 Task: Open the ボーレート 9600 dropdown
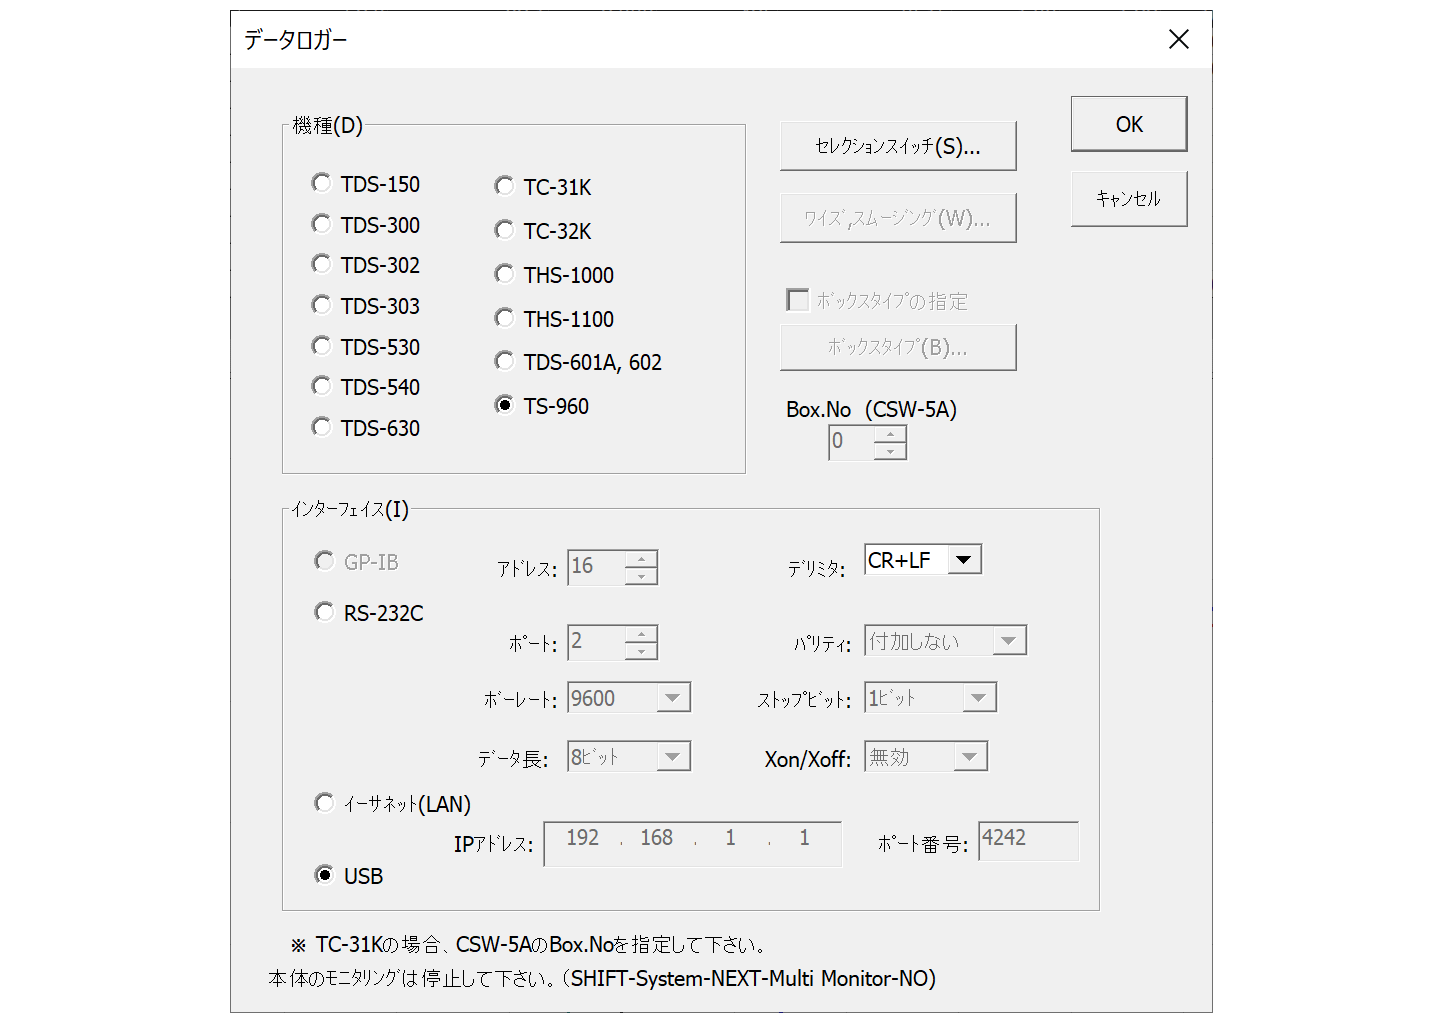(674, 697)
